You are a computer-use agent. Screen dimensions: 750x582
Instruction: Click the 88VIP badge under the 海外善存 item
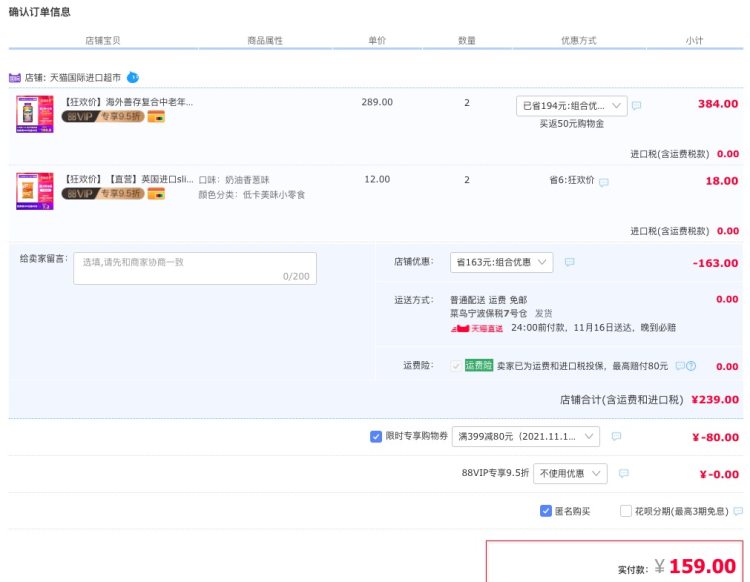pos(103,116)
